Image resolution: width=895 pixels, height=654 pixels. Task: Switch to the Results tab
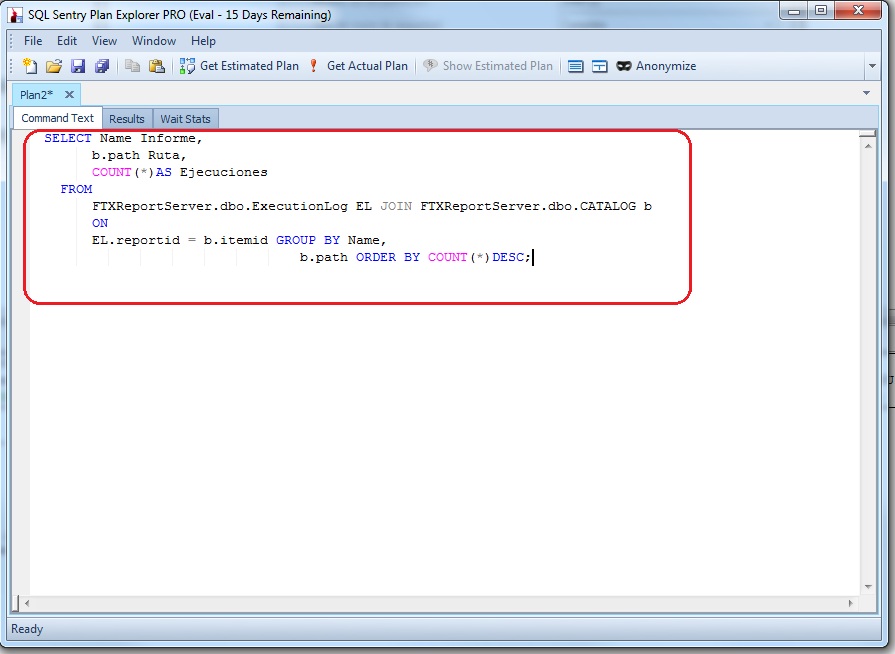click(127, 119)
